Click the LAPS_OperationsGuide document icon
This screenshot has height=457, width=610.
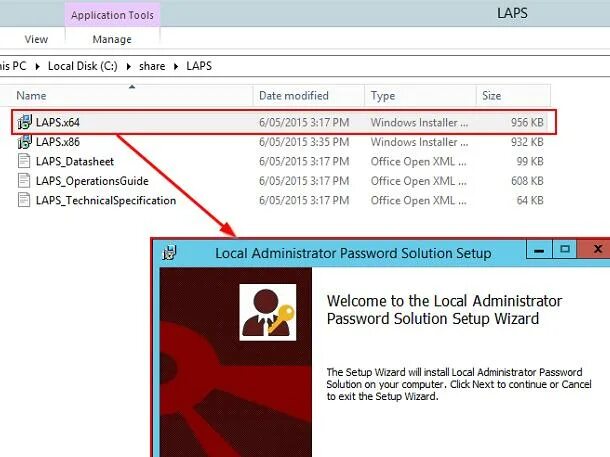[x=24, y=180]
